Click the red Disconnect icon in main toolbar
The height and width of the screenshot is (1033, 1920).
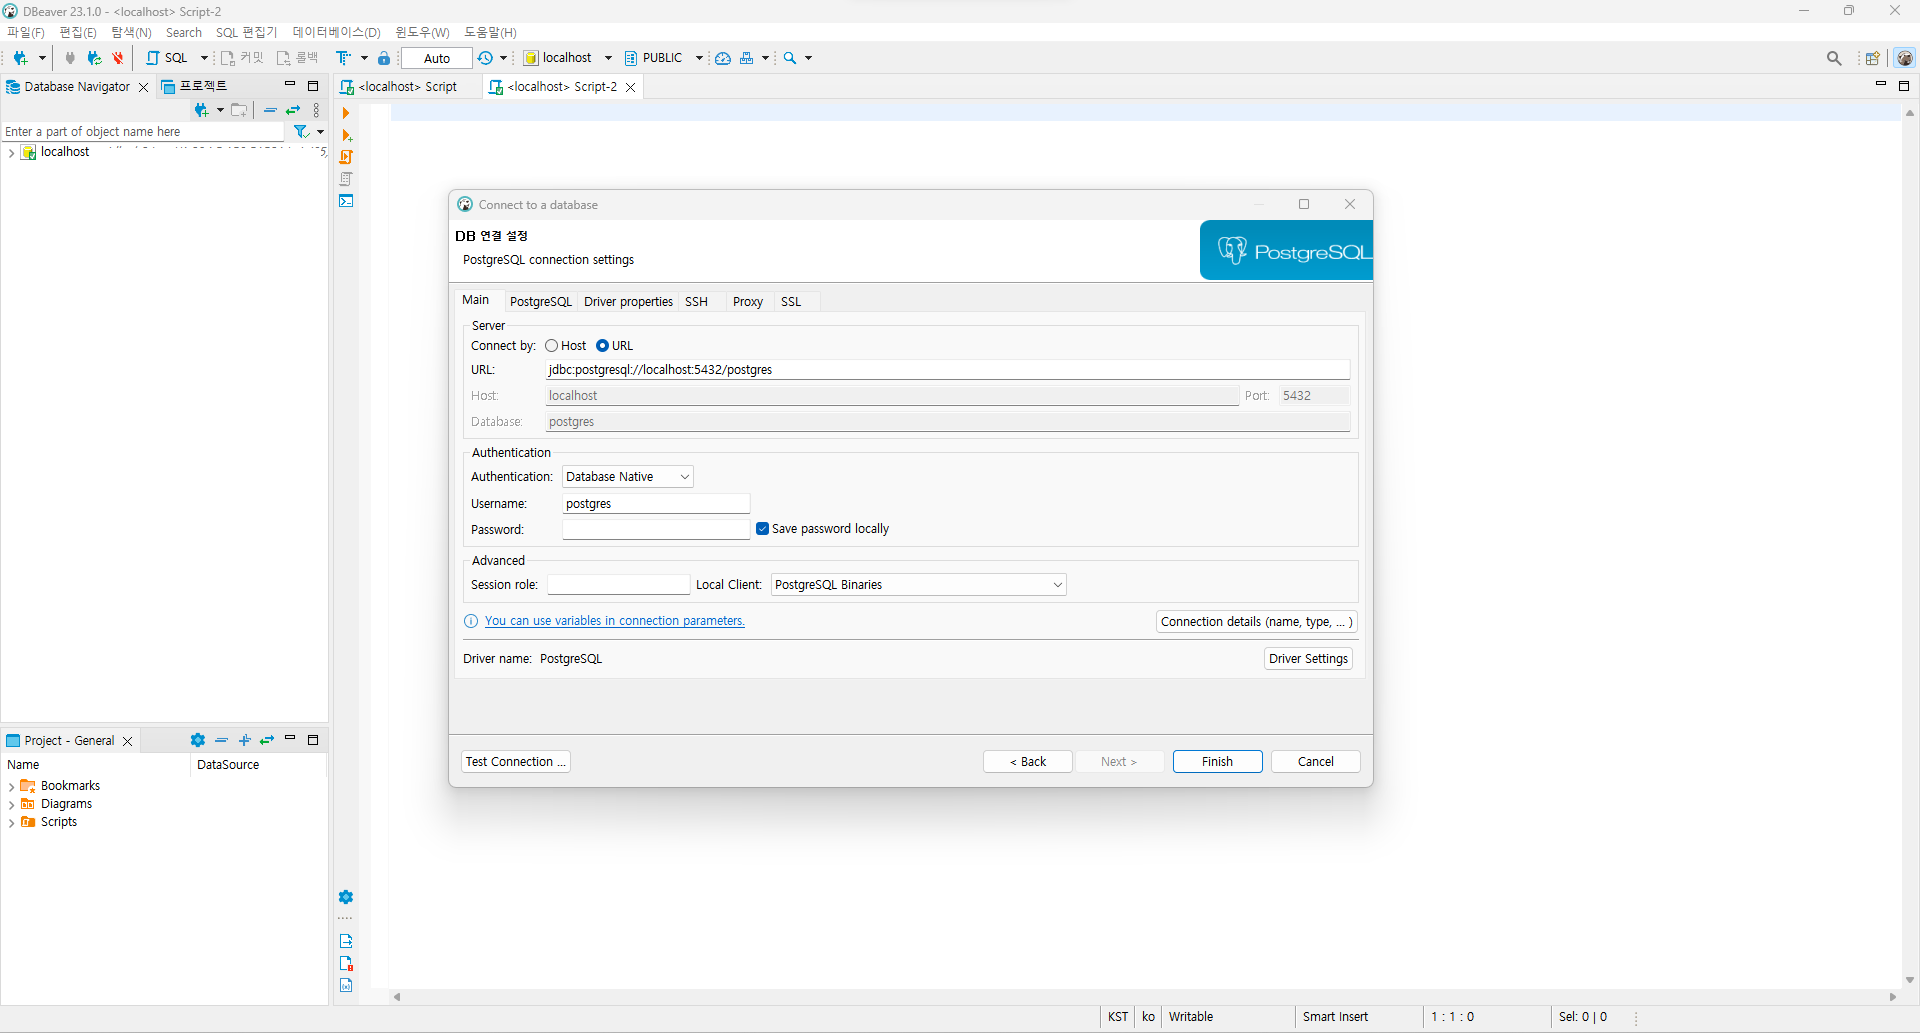(x=118, y=58)
